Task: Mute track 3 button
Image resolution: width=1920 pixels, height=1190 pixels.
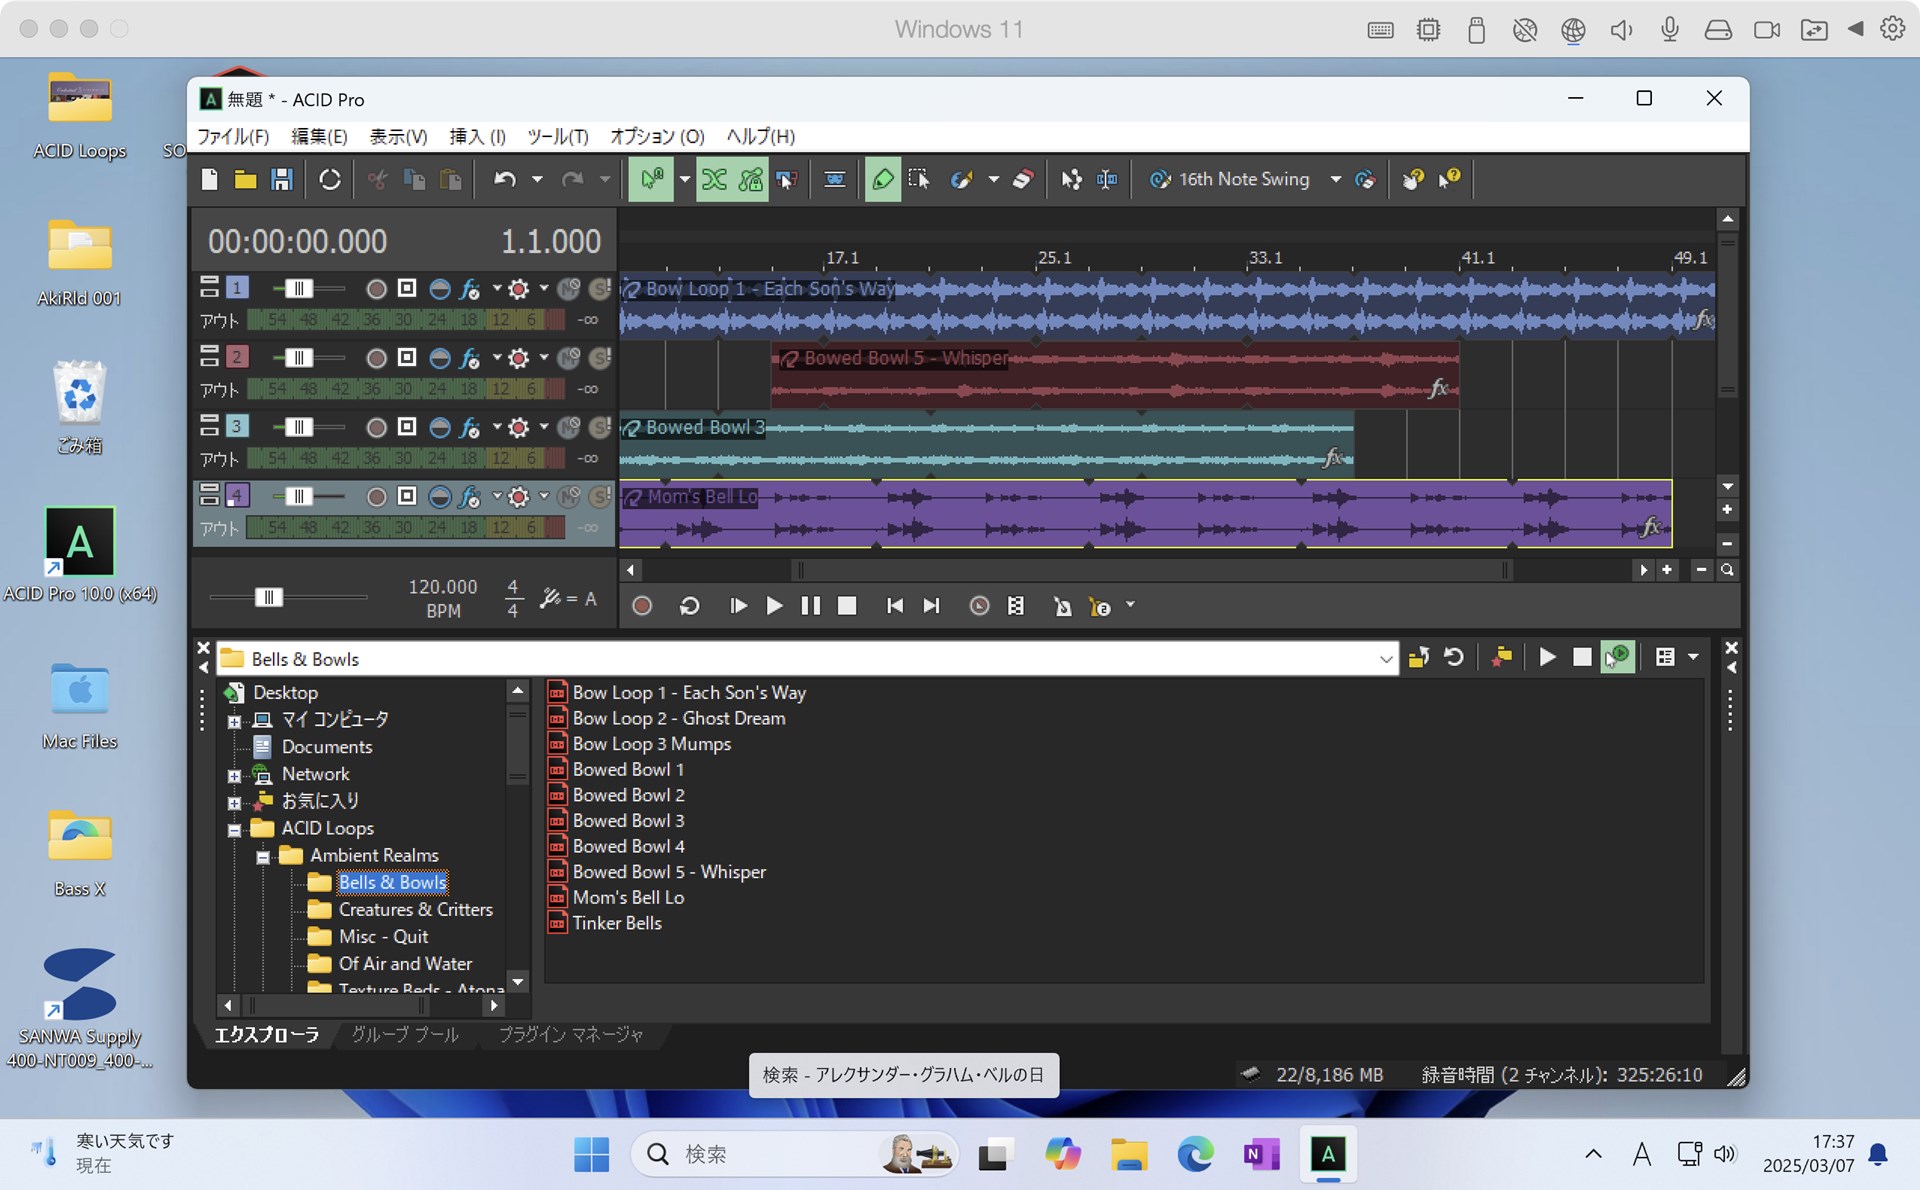Action: pyautogui.click(x=568, y=427)
